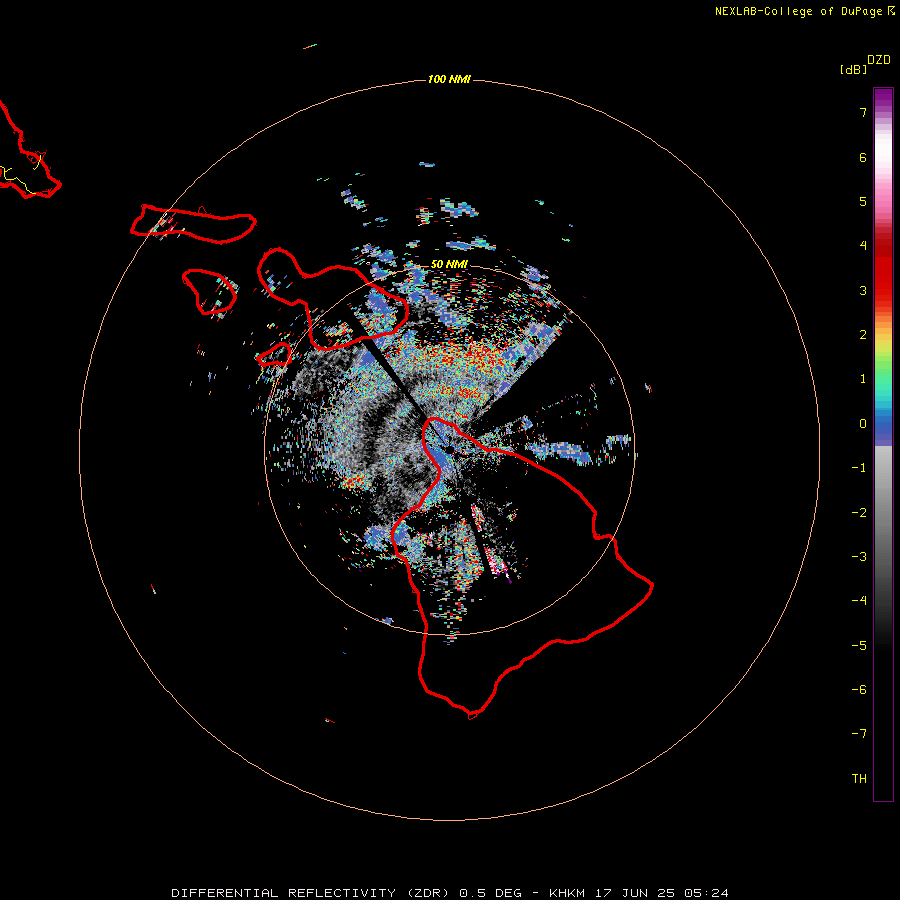900x900 pixels.
Task: Click the 0.5 DEG elevation text
Action: 491,893
